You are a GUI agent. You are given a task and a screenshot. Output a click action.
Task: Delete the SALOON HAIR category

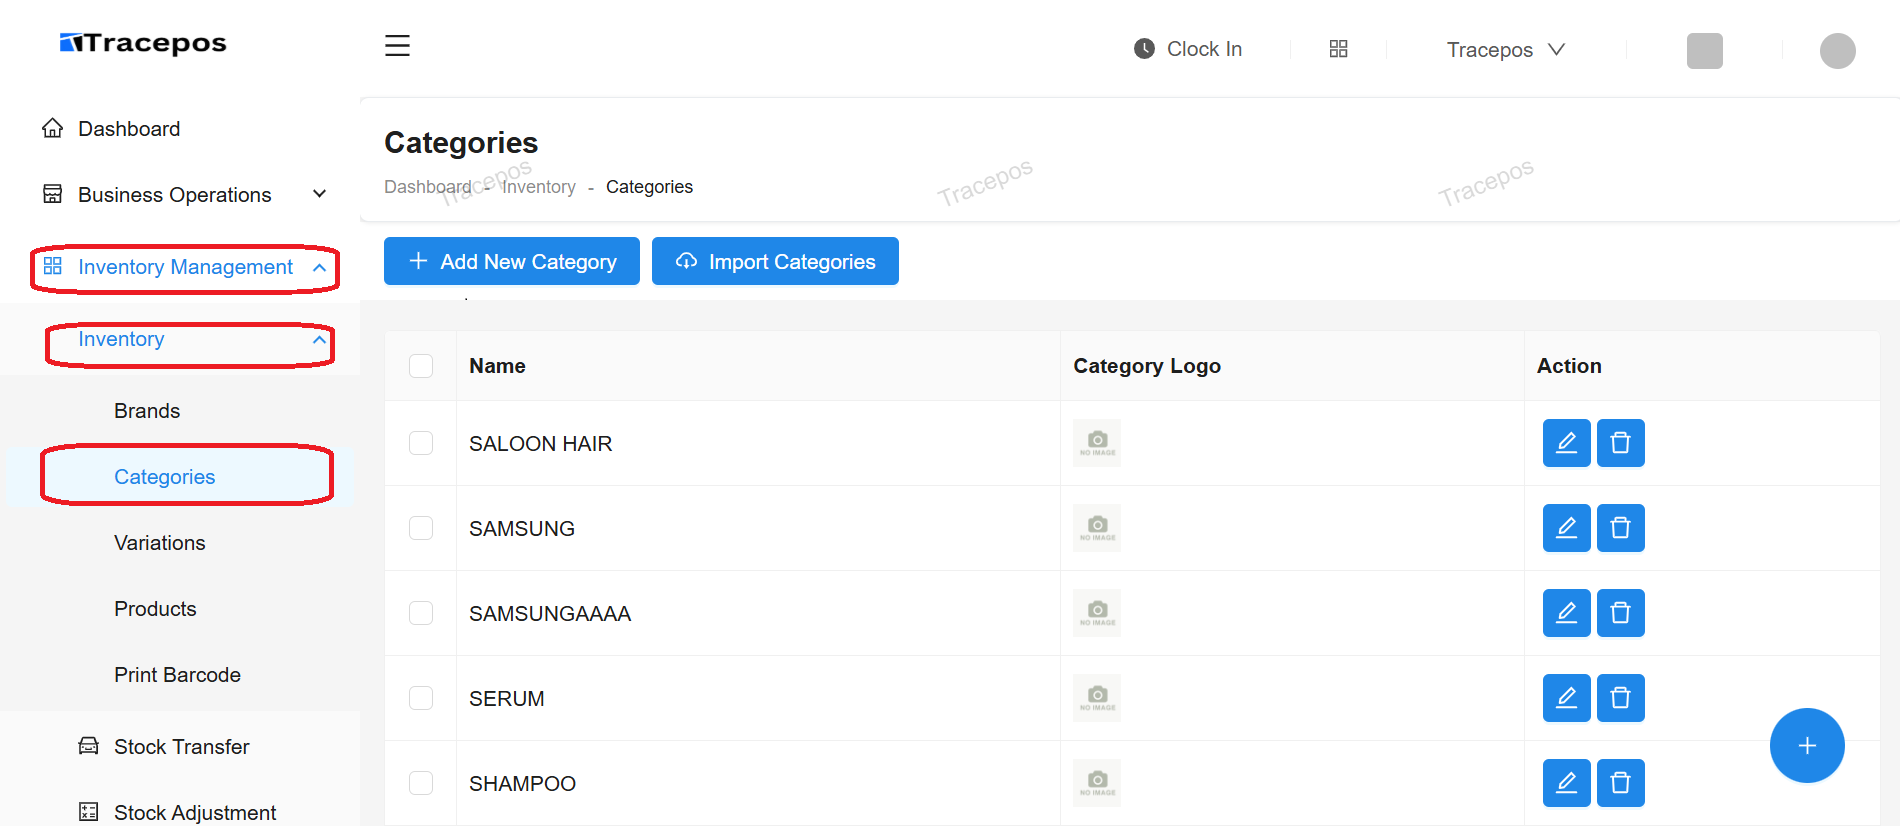[1620, 443]
